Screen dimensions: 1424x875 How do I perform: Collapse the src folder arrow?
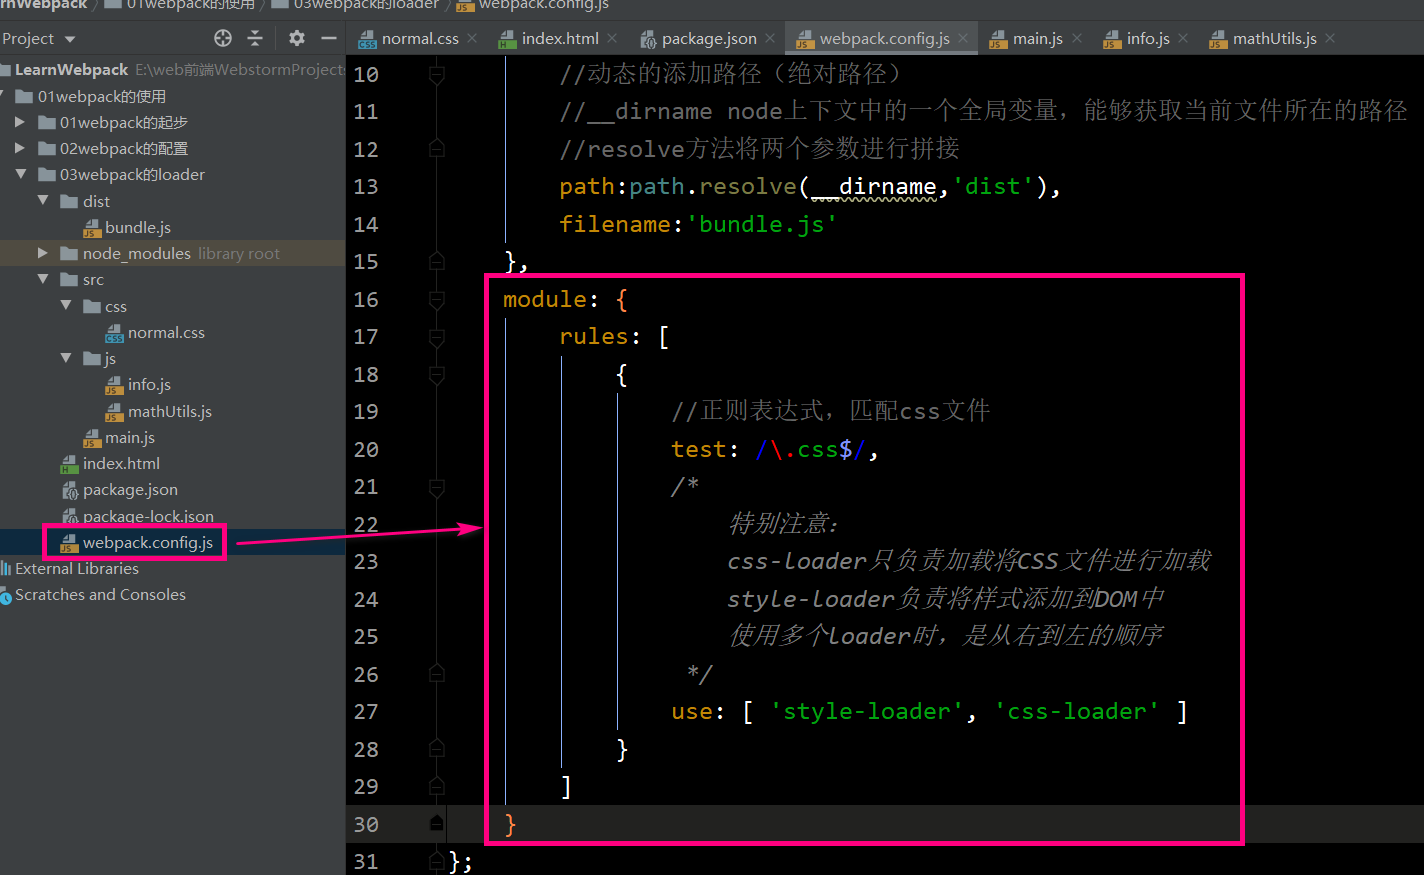tap(43, 279)
